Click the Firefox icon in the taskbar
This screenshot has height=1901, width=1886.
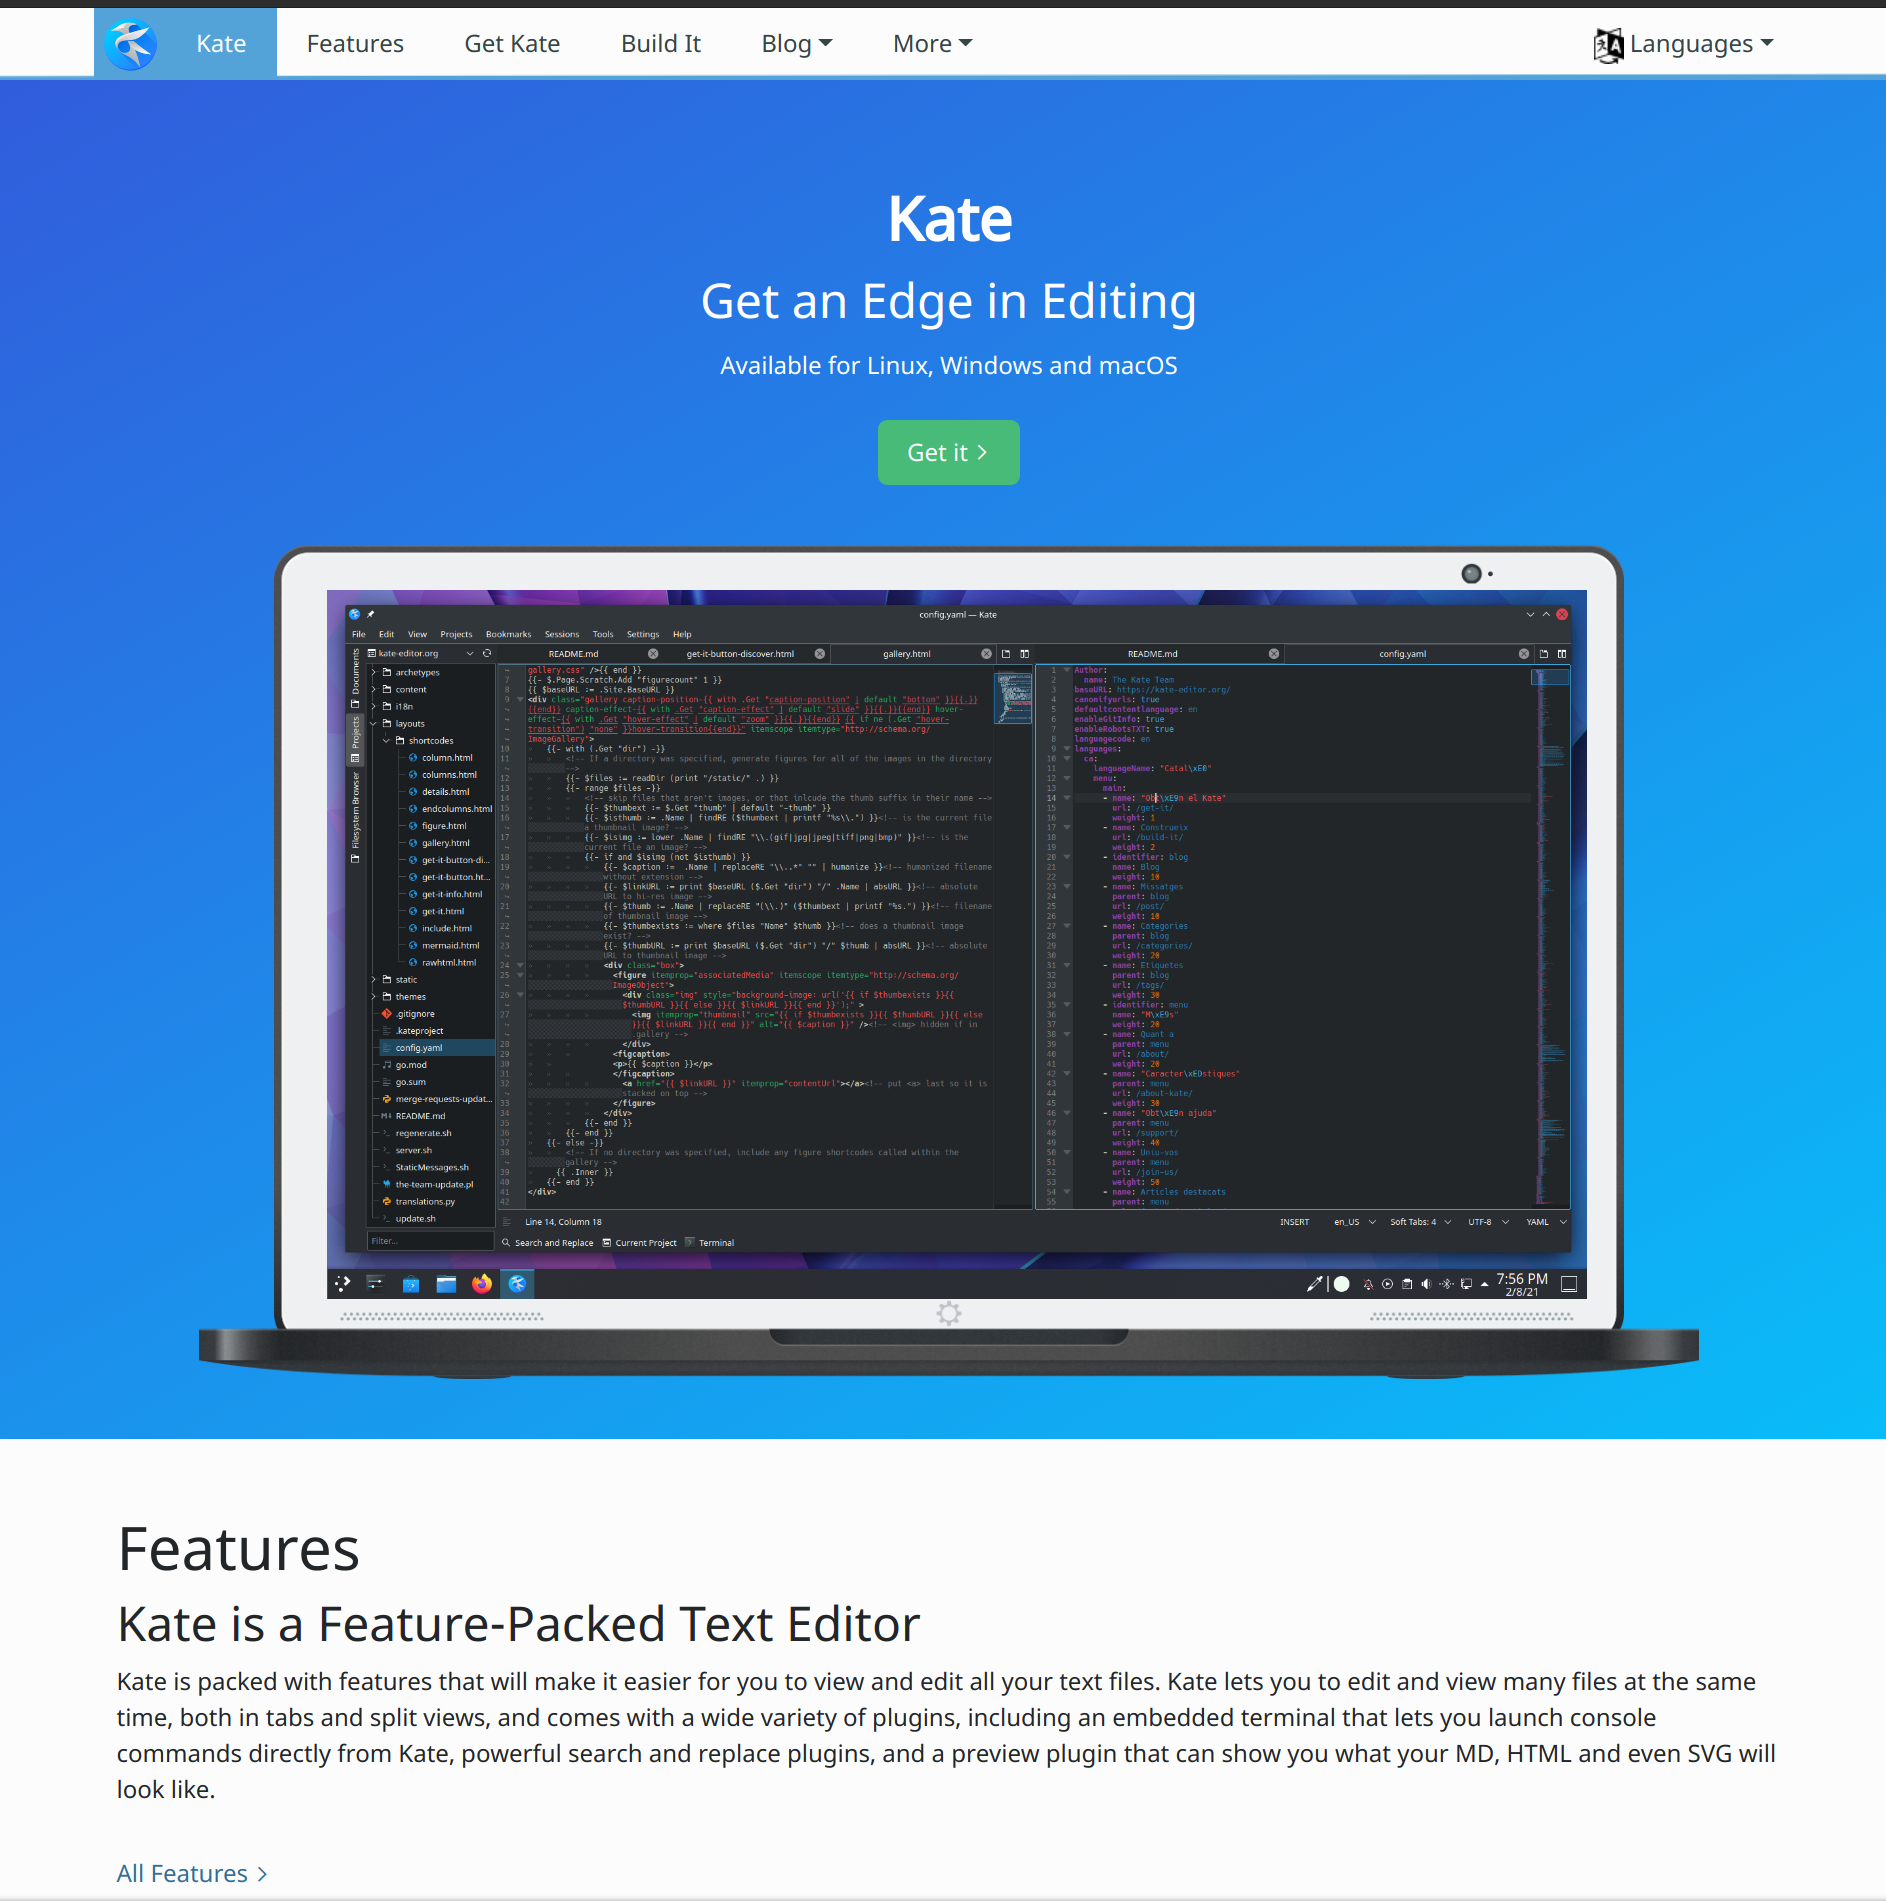pyautogui.click(x=482, y=1284)
